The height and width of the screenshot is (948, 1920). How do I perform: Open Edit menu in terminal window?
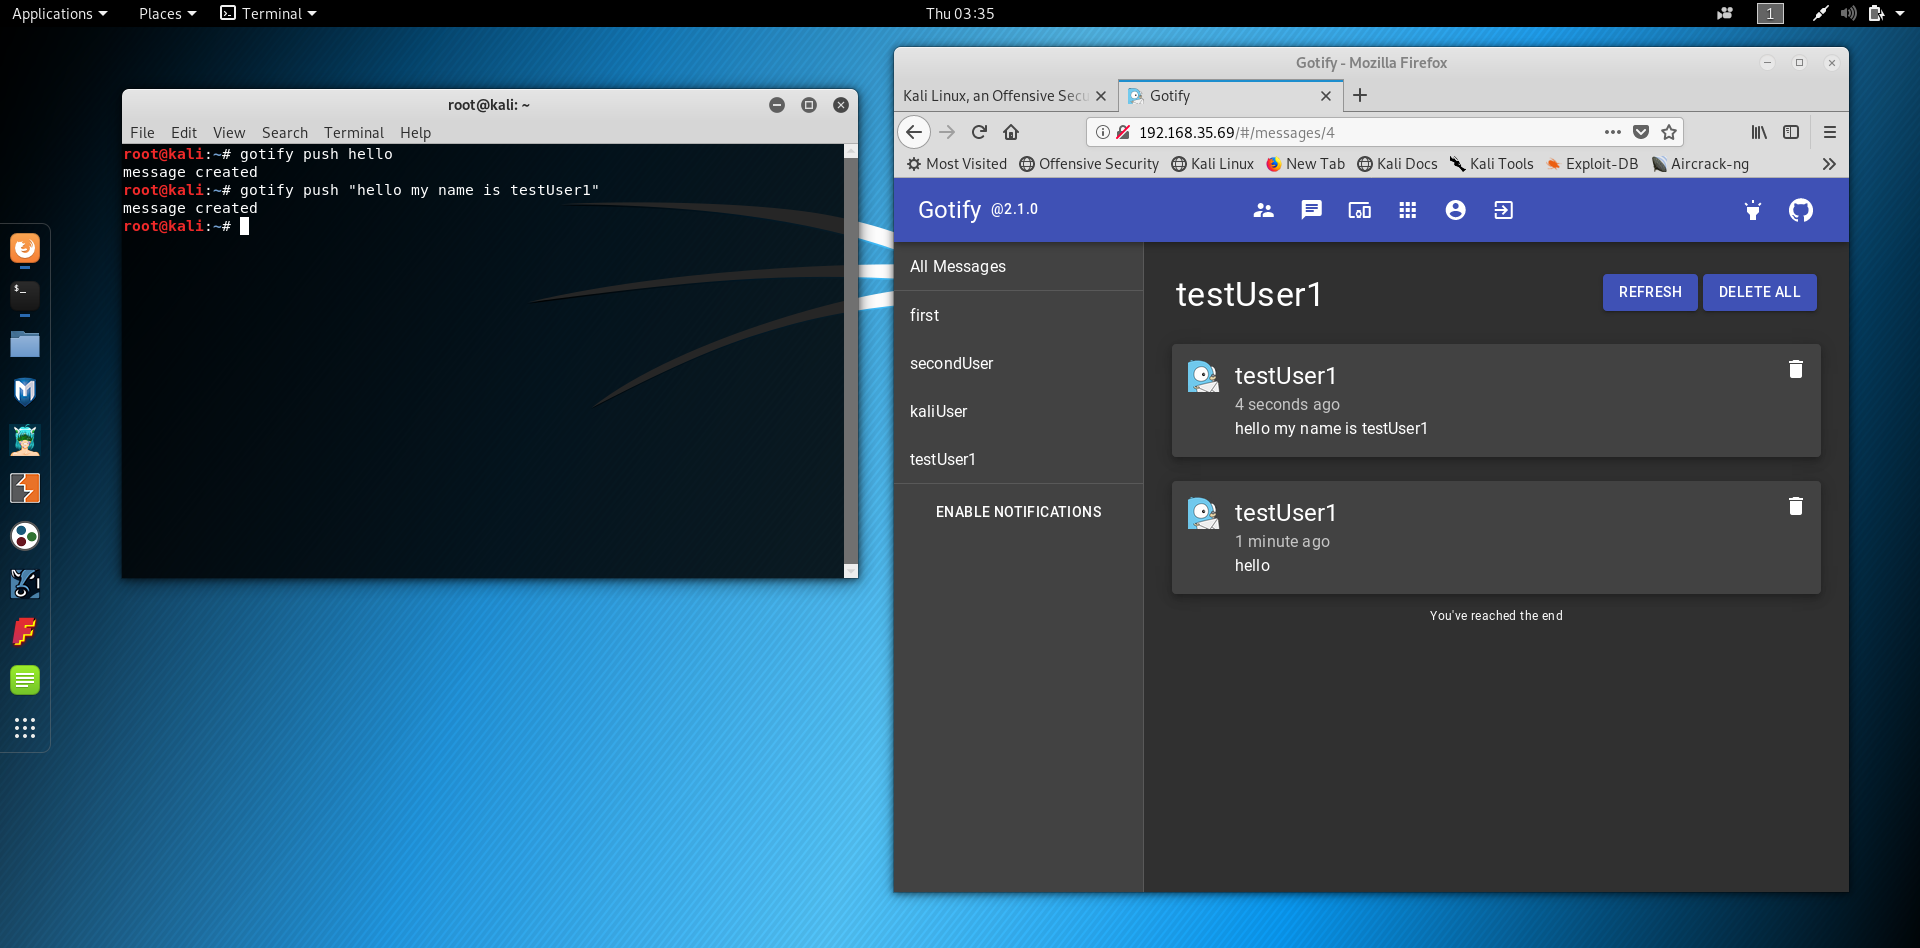pos(184,132)
